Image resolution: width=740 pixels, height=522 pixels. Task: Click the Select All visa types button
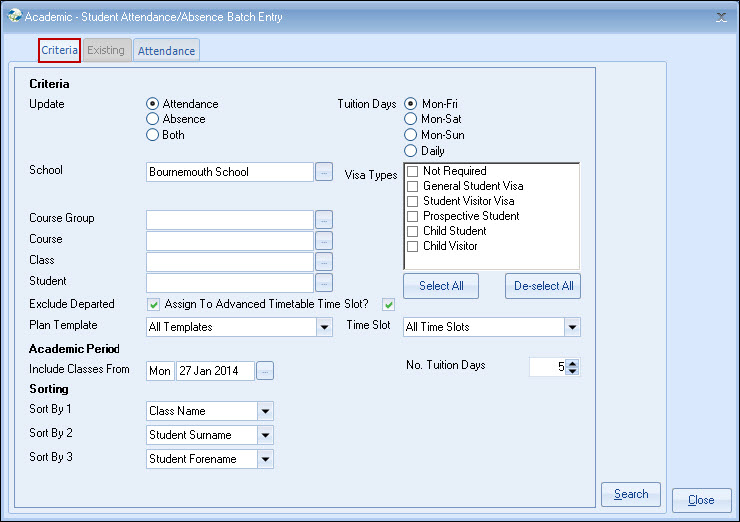click(441, 286)
